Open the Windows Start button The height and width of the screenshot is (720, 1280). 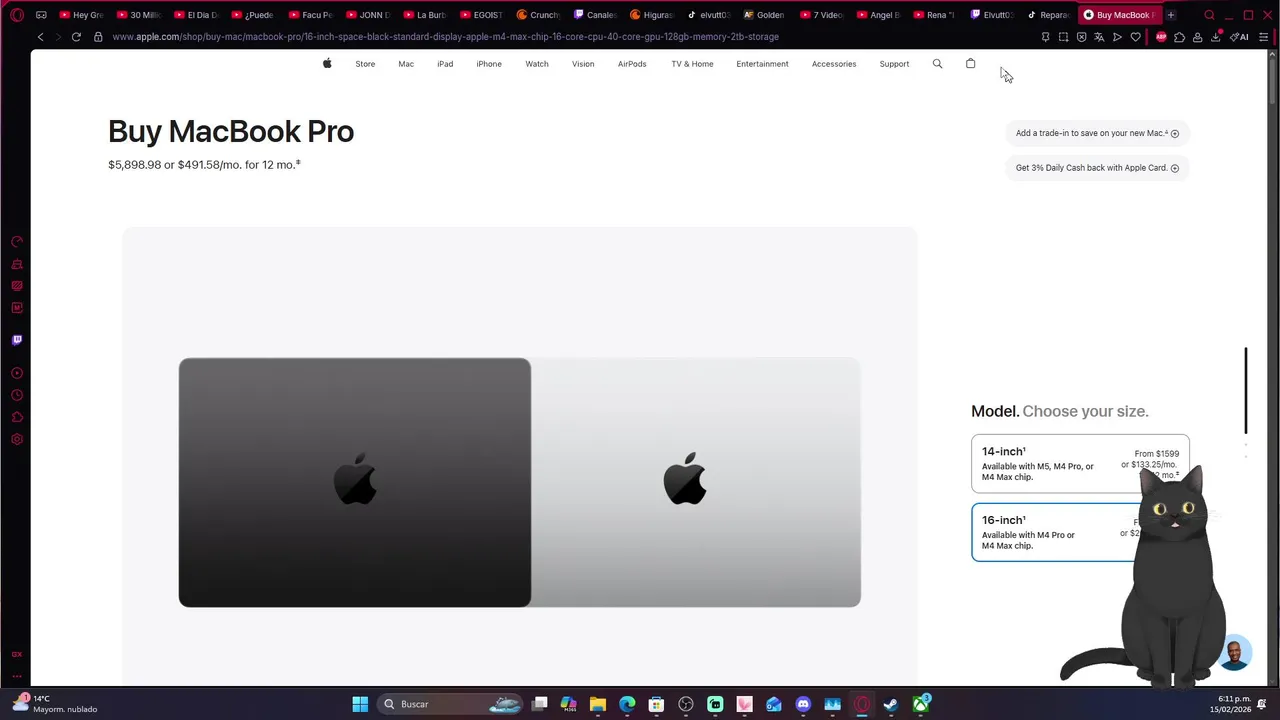[360, 704]
